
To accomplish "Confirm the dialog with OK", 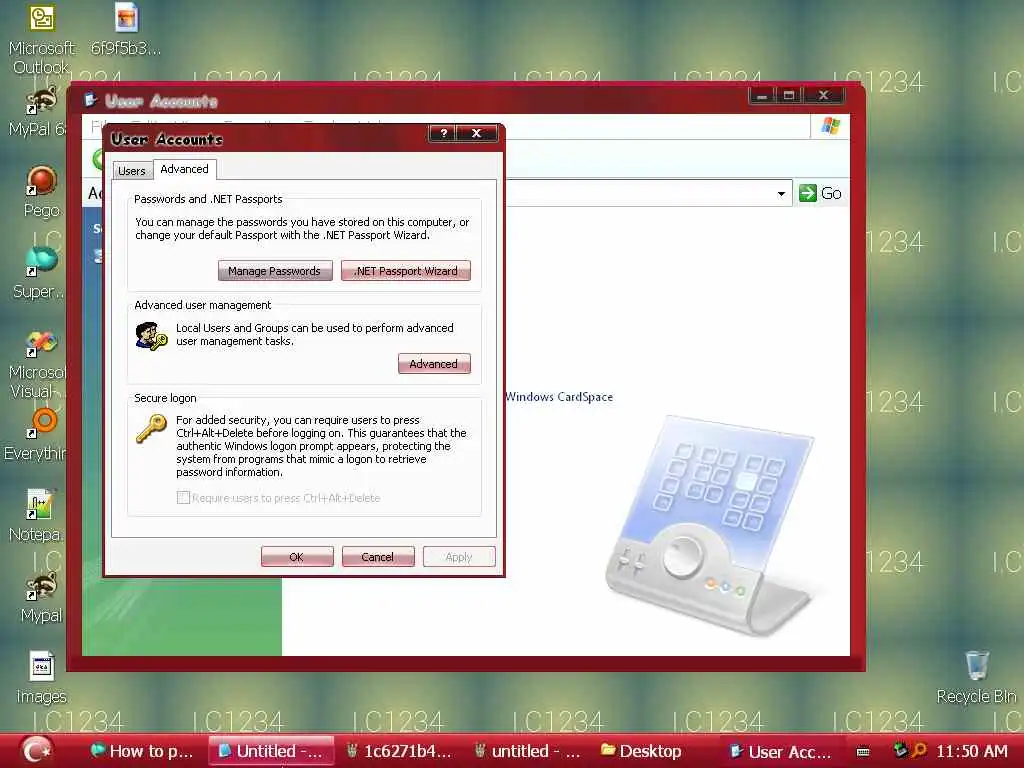I will coord(297,557).
